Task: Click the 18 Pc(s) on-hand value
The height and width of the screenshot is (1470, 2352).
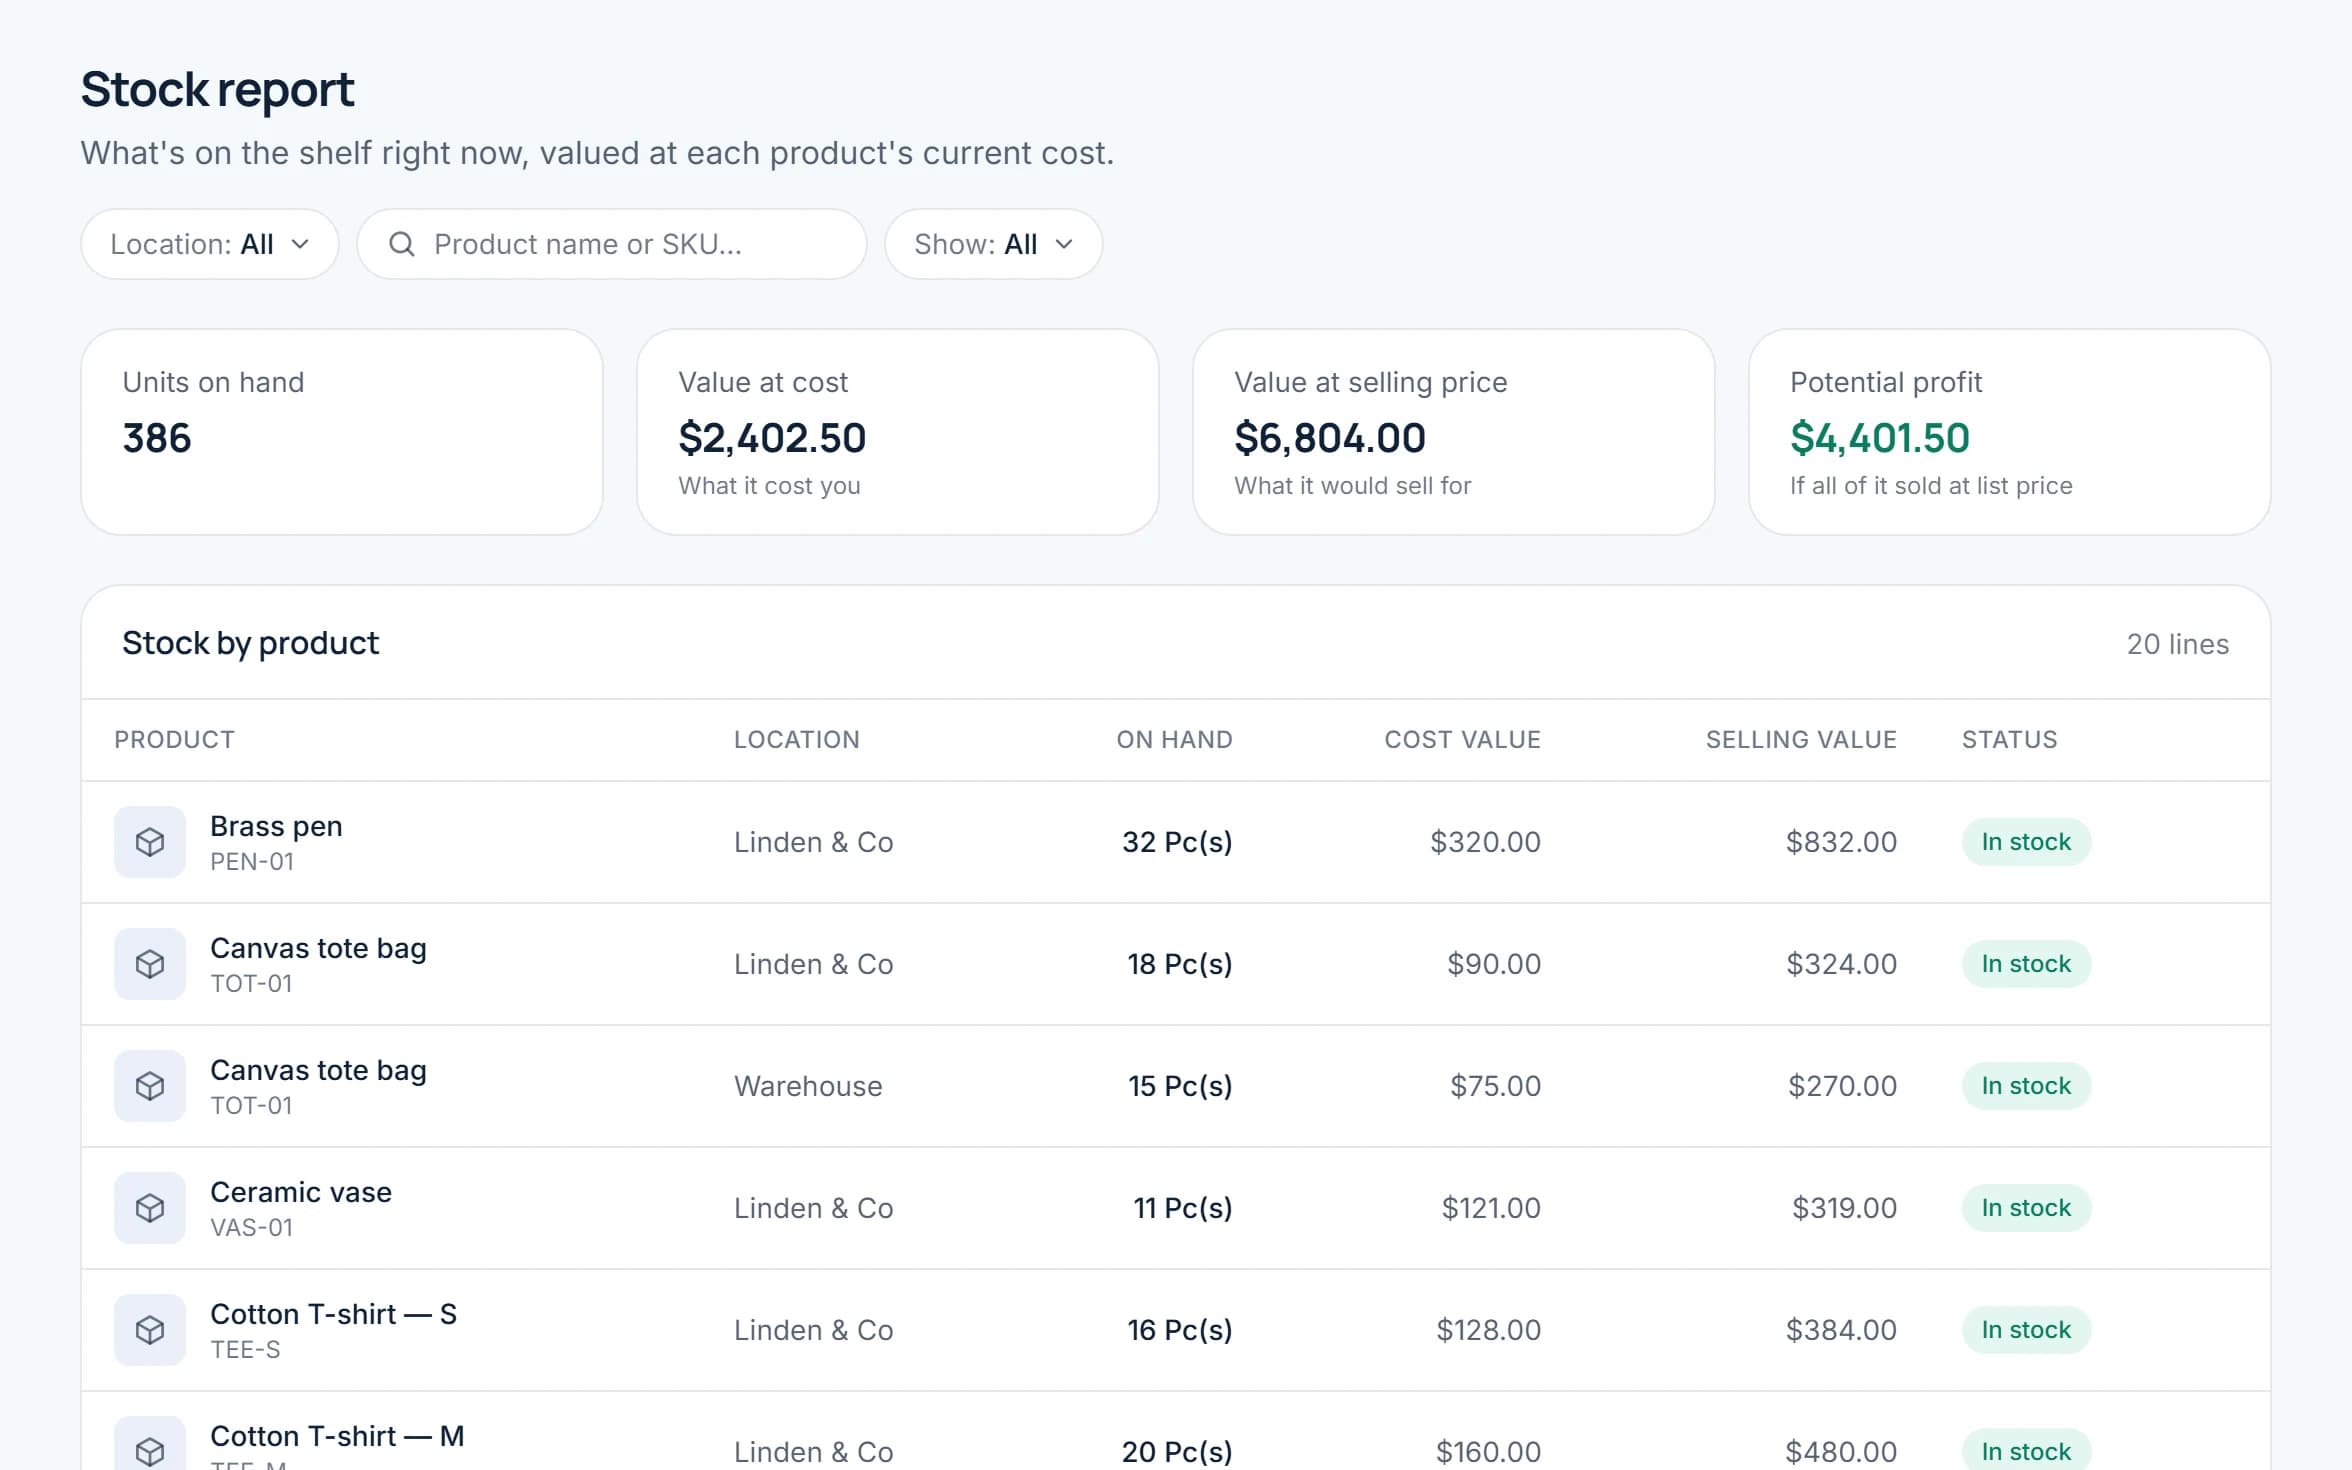Action: 1180,964
